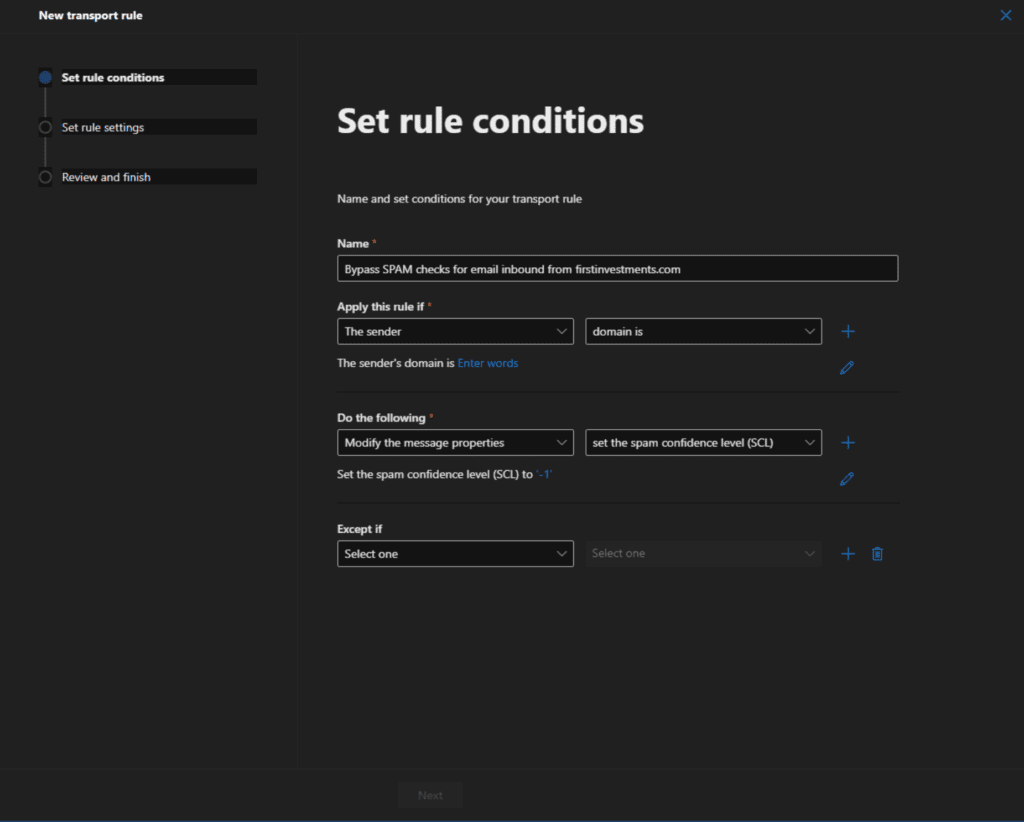Image resolution: width=1024 pixels, height=822 pixels.
Task: Add another condition with the plus icon
Action: pyautogui.click(x=847, y=331)
